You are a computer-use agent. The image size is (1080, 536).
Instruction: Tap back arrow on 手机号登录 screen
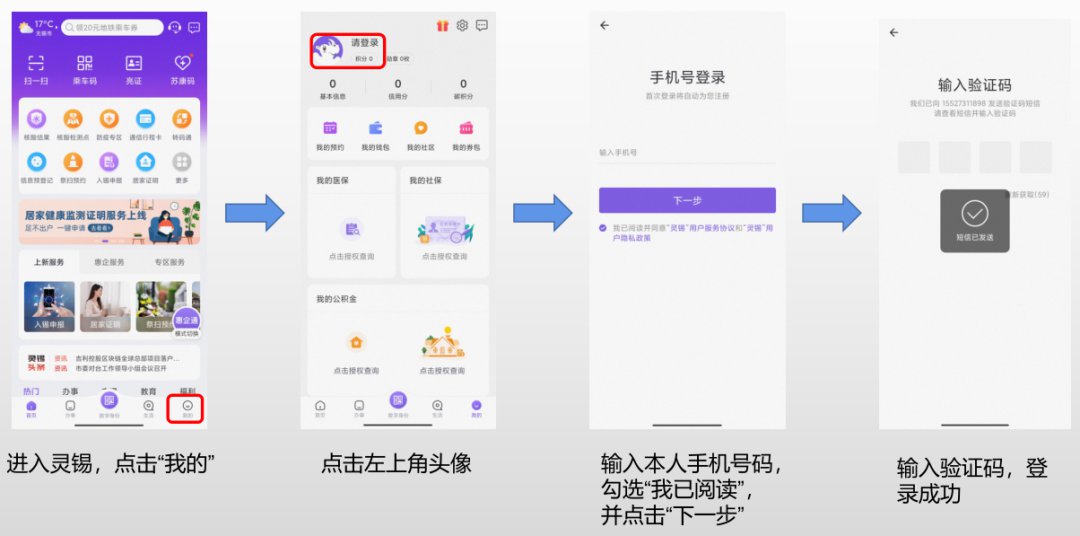(605, 25)
